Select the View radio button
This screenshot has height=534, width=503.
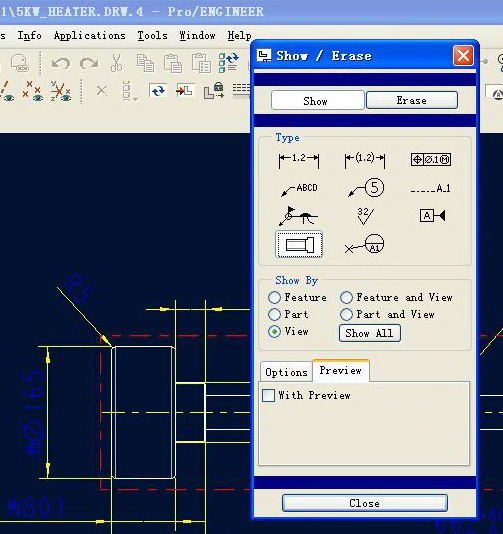coord(274,331)
